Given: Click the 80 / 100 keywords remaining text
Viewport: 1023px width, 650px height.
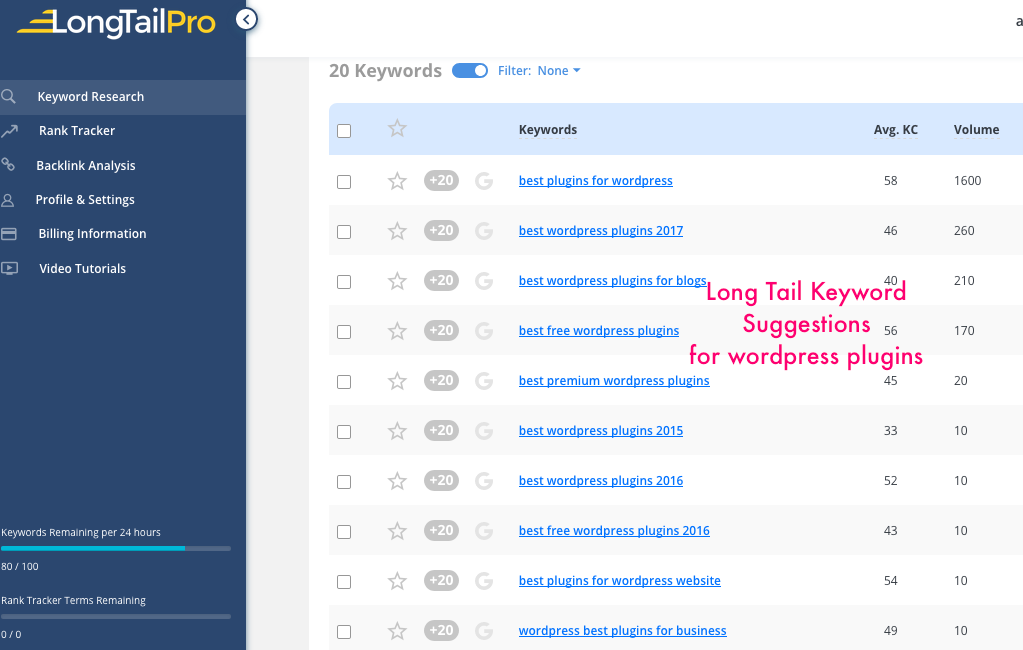Looking at the screenshot, I should click(20, 566).
